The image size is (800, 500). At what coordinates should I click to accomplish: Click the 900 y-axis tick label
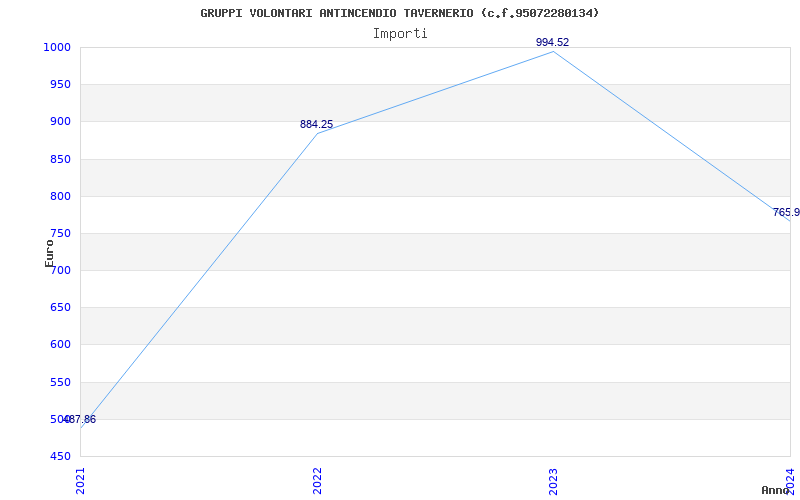coord(59,122)
